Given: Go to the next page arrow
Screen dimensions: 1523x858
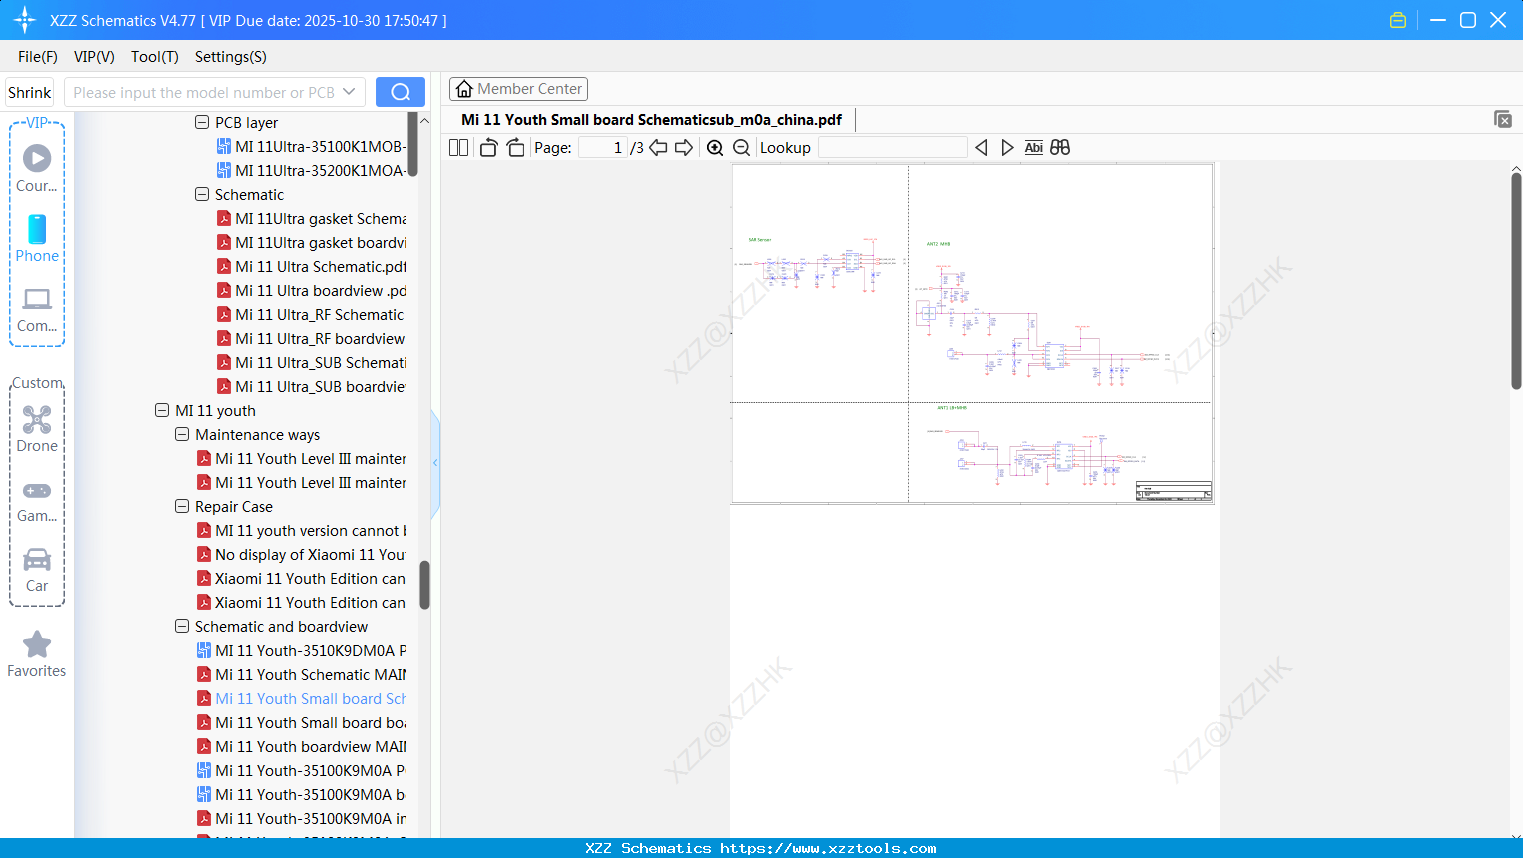Looking at the screenshot, I should click(684, 148).
